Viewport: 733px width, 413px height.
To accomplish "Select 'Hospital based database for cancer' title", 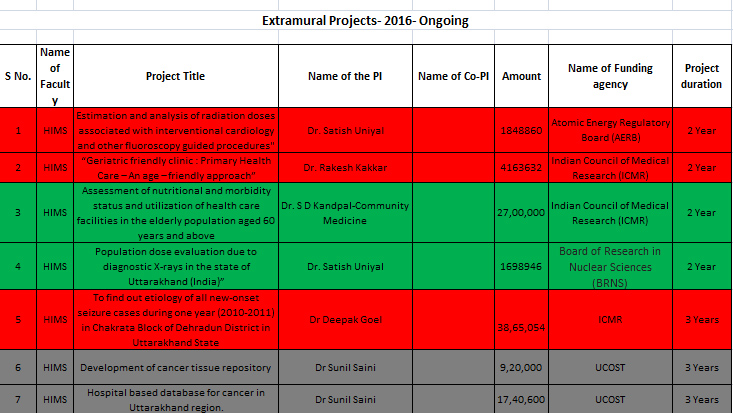I will 176,399.
